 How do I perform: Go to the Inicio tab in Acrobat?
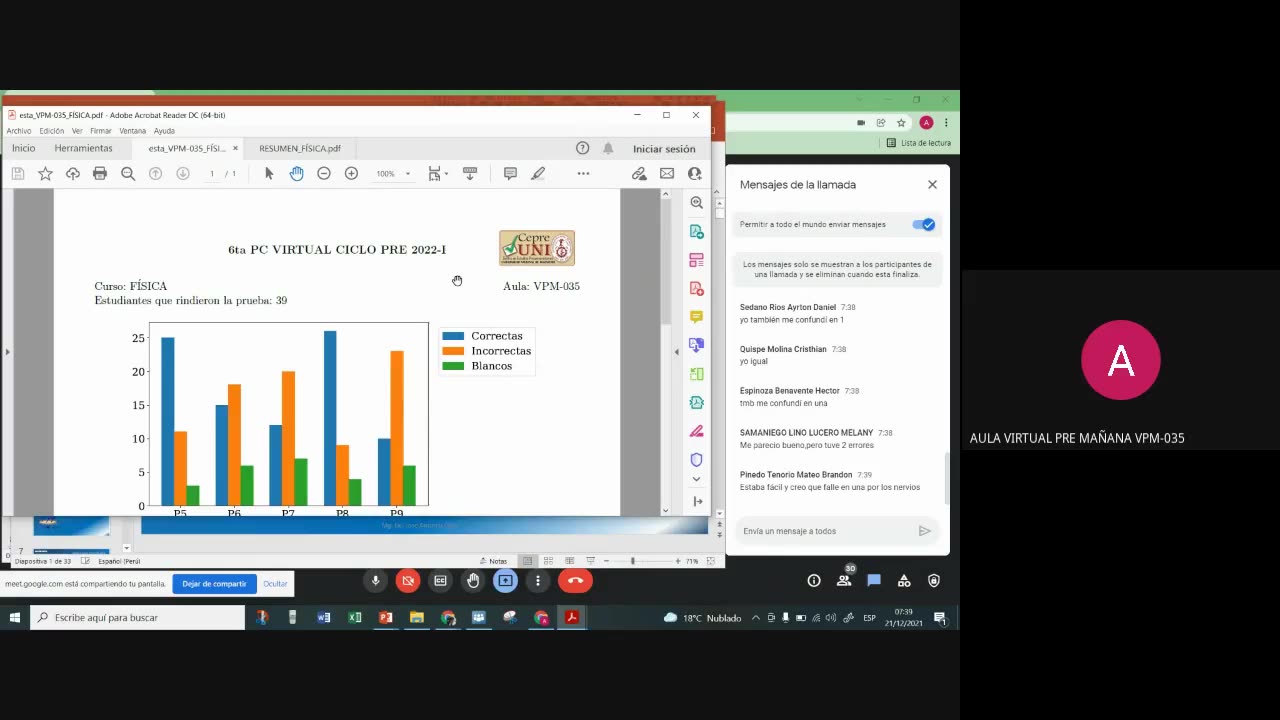[23, 148]
